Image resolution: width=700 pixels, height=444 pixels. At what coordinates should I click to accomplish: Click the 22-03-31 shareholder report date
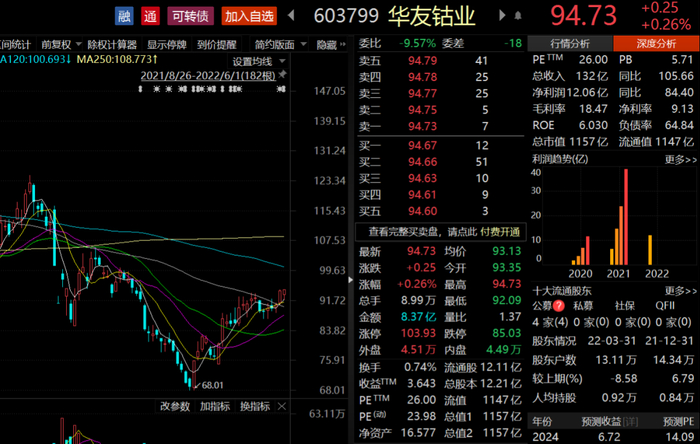tap(611, 341)
